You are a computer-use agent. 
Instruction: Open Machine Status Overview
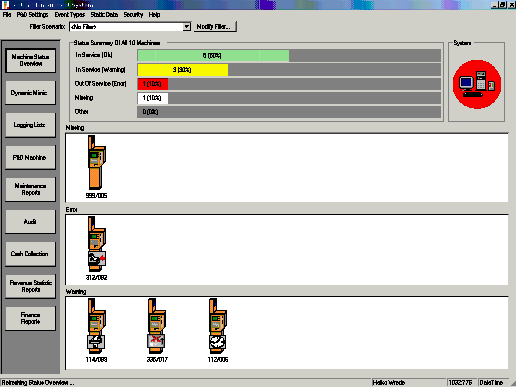[30, 60]
